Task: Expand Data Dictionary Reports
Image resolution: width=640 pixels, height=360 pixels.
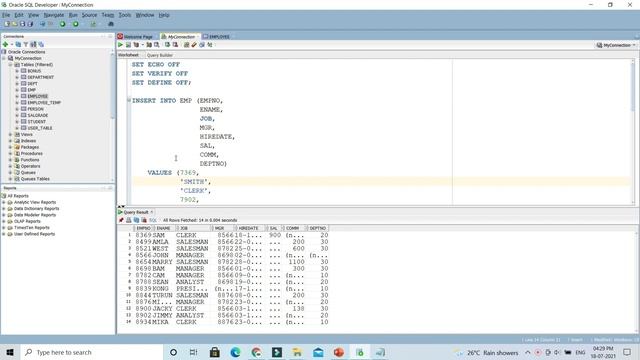Action: click(x=4, y=209)
